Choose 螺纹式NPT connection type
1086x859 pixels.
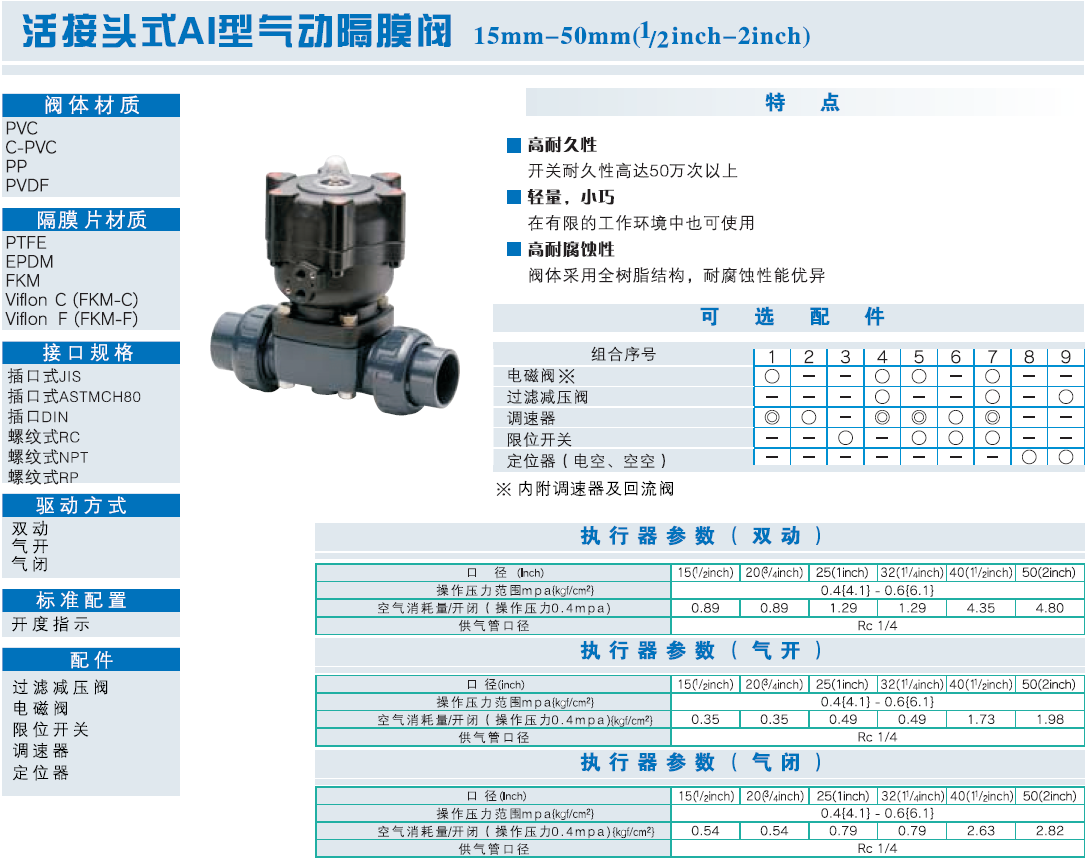tap(48, 457)
